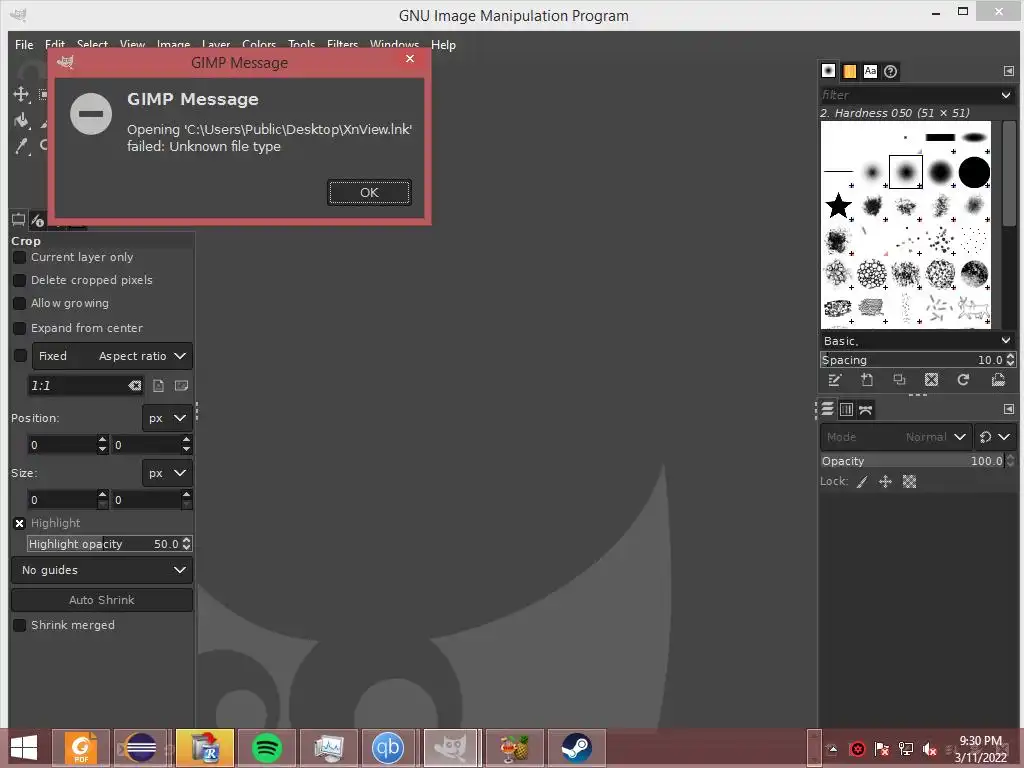The height and width of the screenshot is (768, 1024).
Task: Open the Document History tab icon
Action: pos(891,71)
